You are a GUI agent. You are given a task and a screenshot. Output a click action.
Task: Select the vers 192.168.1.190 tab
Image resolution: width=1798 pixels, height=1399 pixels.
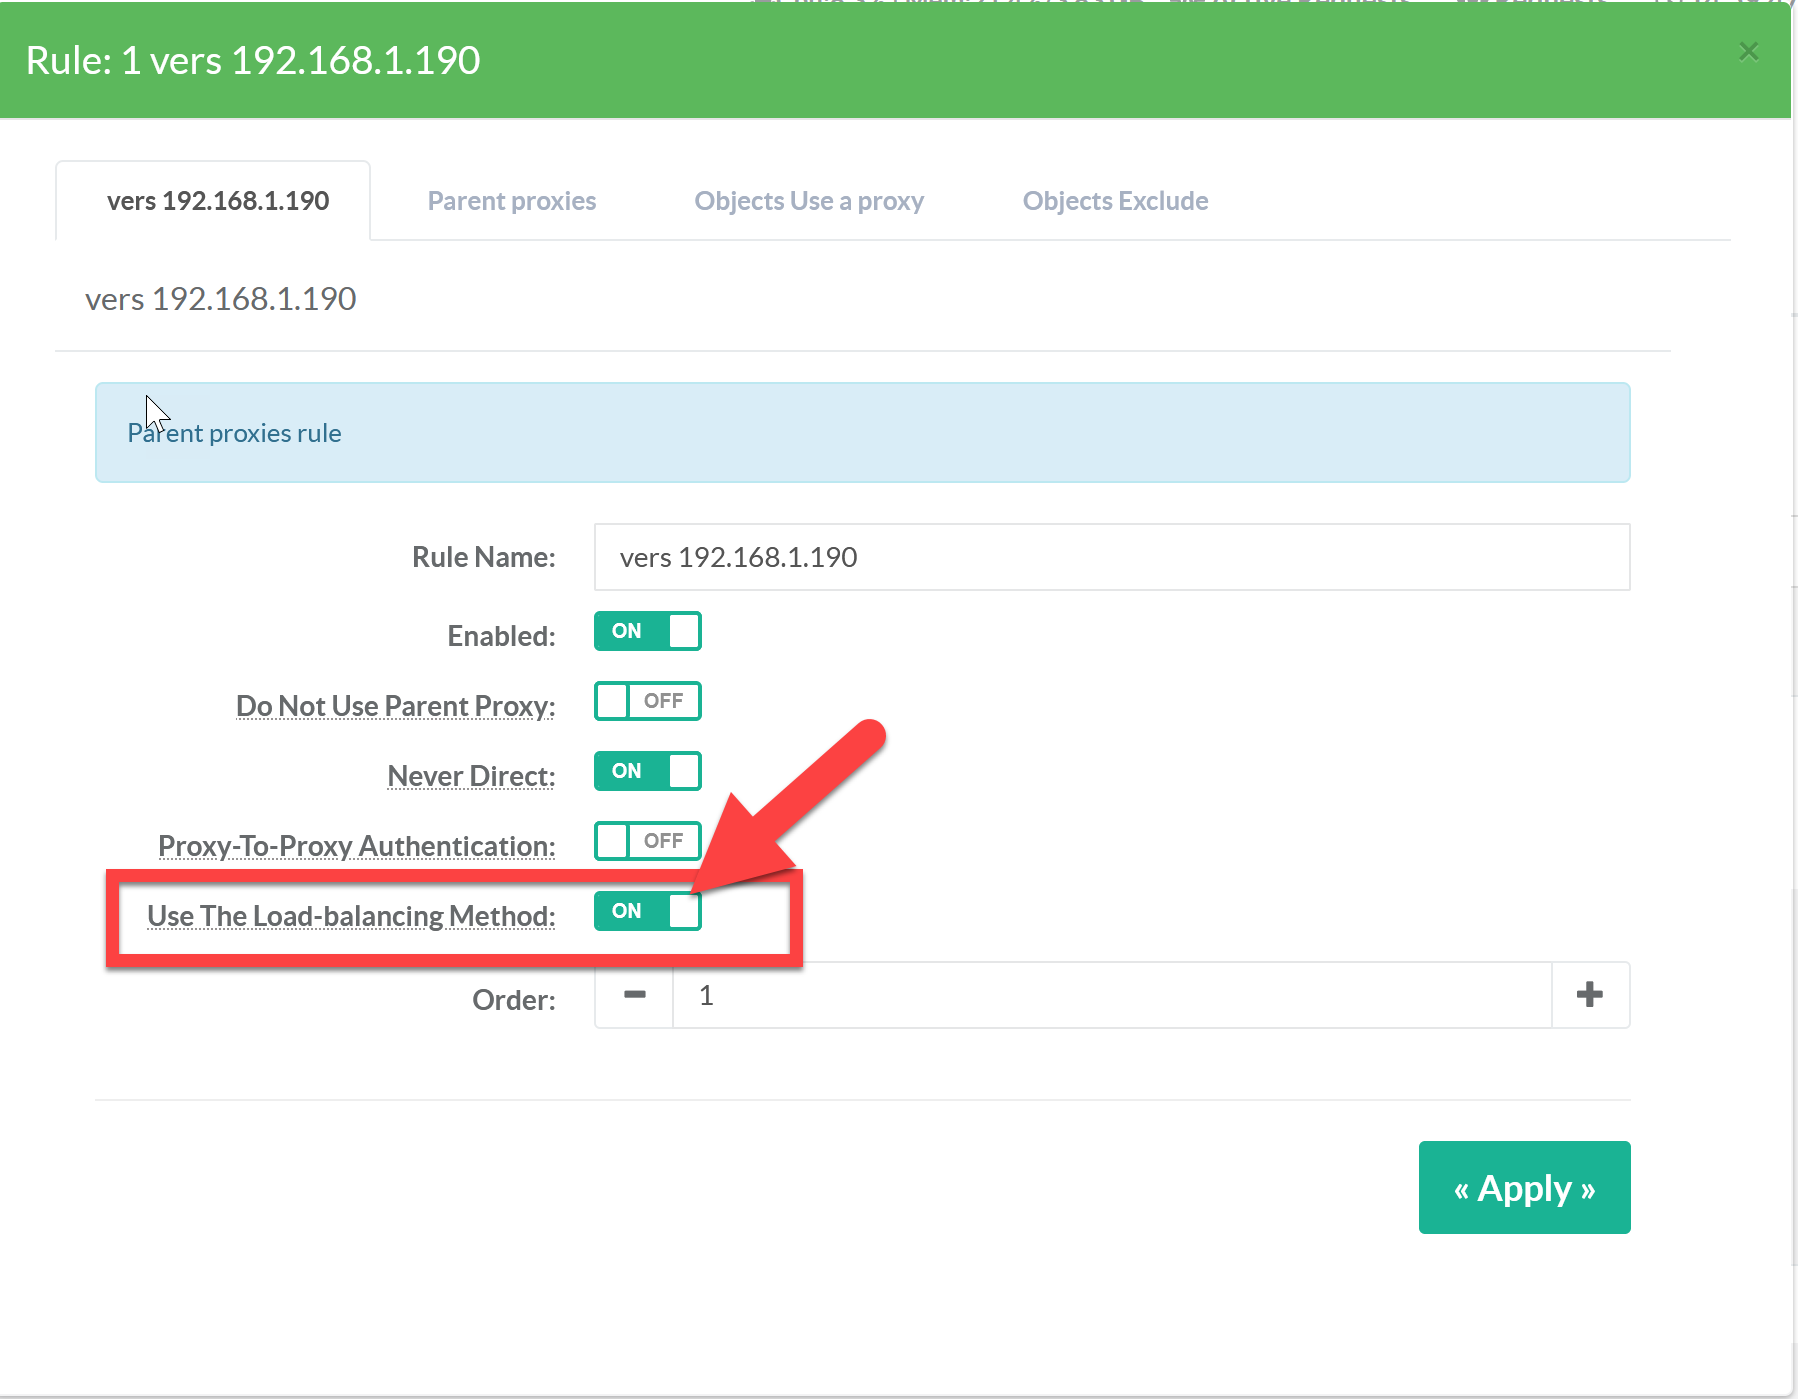[217, 201]
